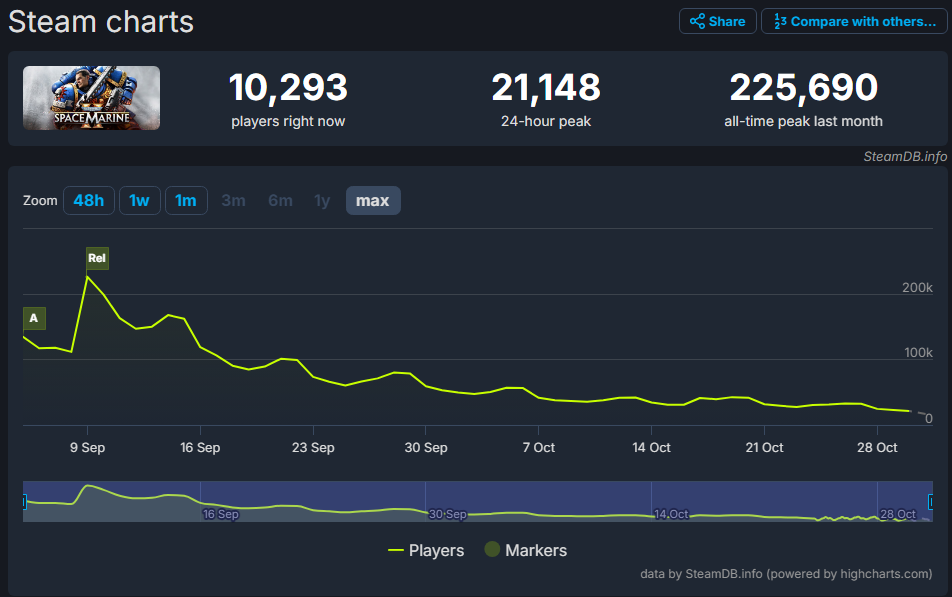The image size is (952, 597).
Task: Toggle the Players series in legend
Action: pos(426,550)
